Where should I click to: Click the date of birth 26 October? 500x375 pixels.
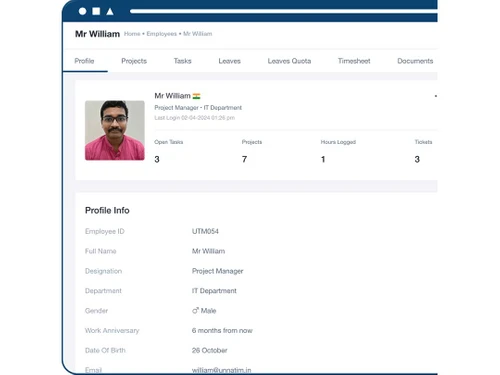pos(209,350)
